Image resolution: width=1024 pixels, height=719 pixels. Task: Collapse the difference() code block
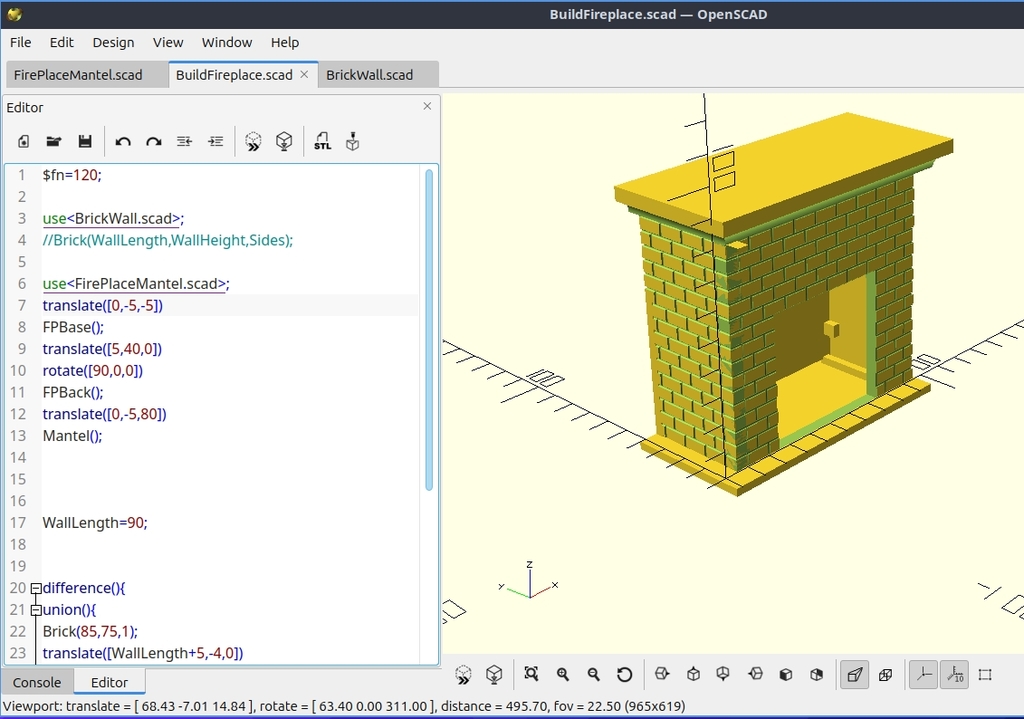click(37, 588)
